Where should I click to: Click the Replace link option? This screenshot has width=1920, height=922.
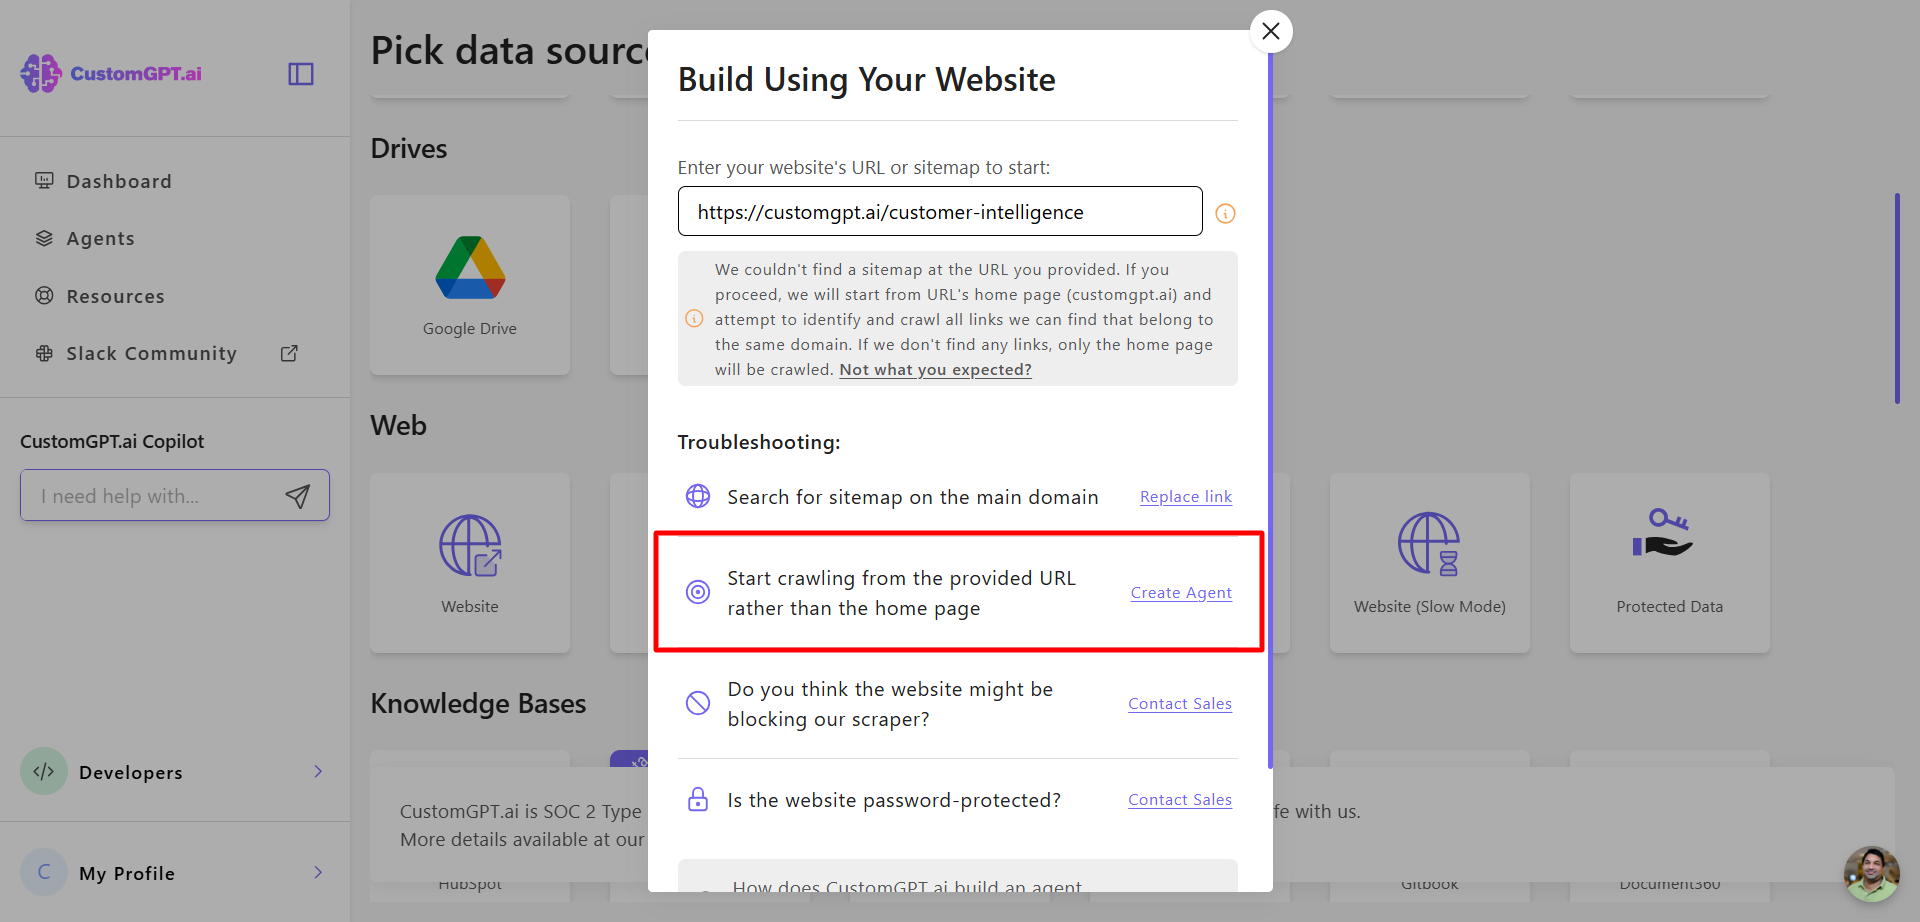pyautogui.click(x=1186, y=497)
